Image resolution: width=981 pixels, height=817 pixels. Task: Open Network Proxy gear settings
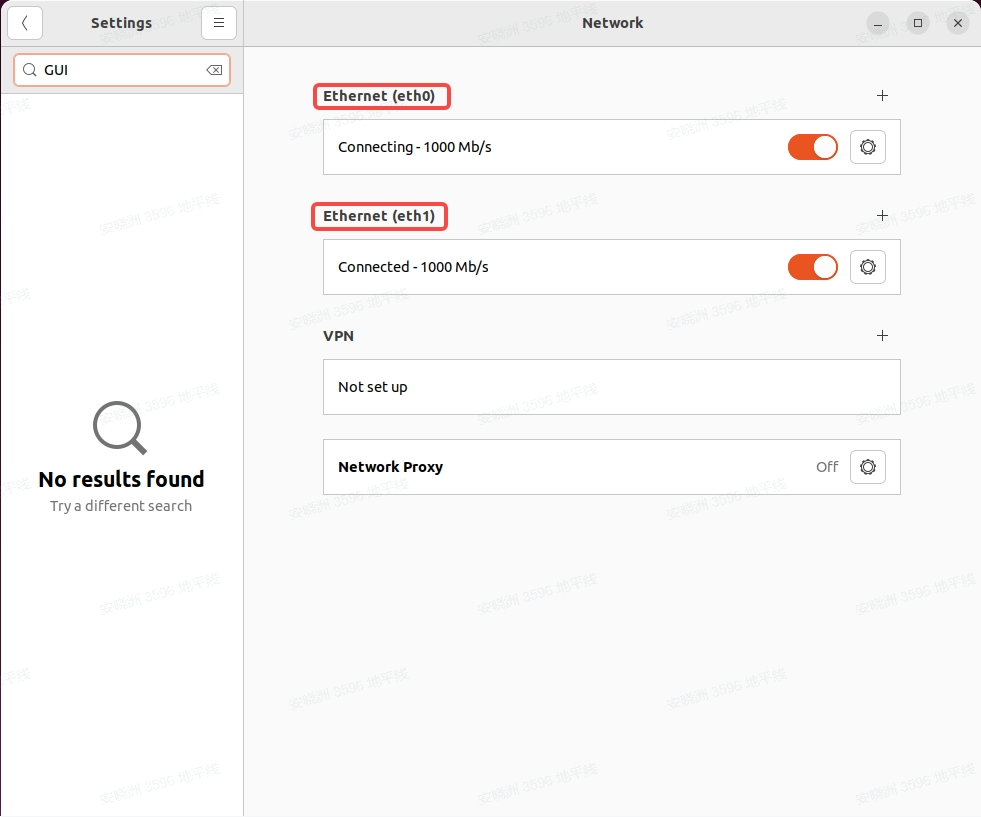(x=867, y=467)
